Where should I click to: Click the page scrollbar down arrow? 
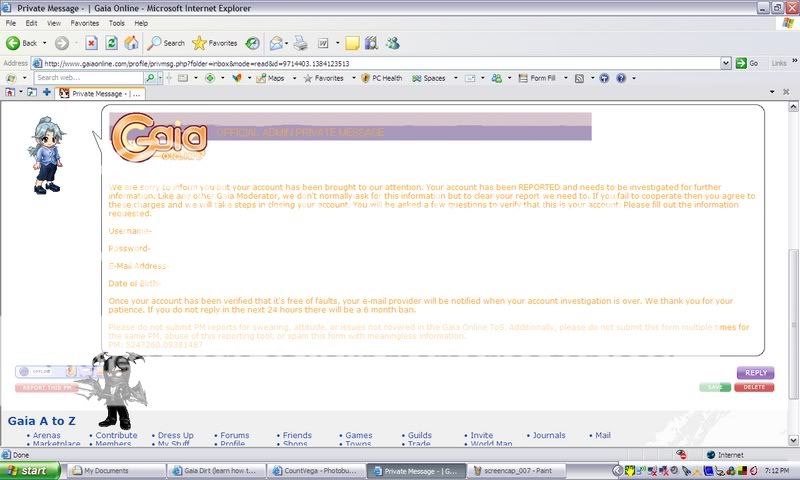pyautogui.click(x=793, y=440)
